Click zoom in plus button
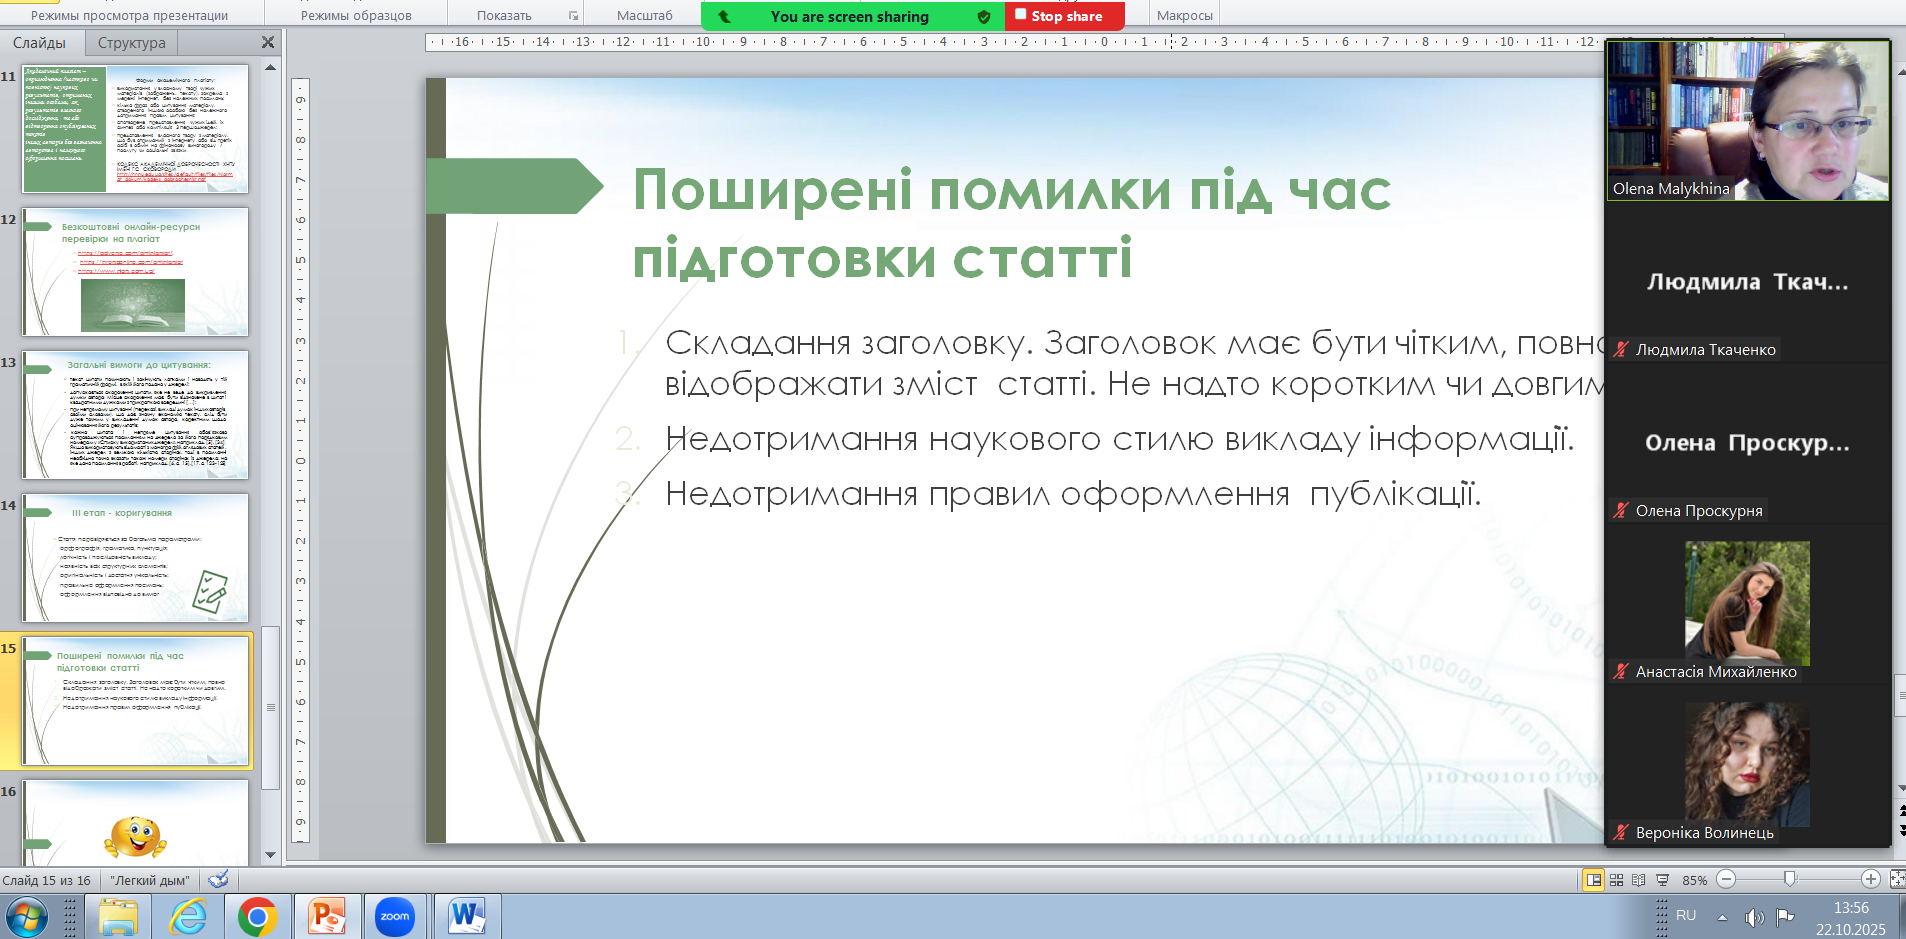1906x939 pixels. click(x=1871, y=879)
